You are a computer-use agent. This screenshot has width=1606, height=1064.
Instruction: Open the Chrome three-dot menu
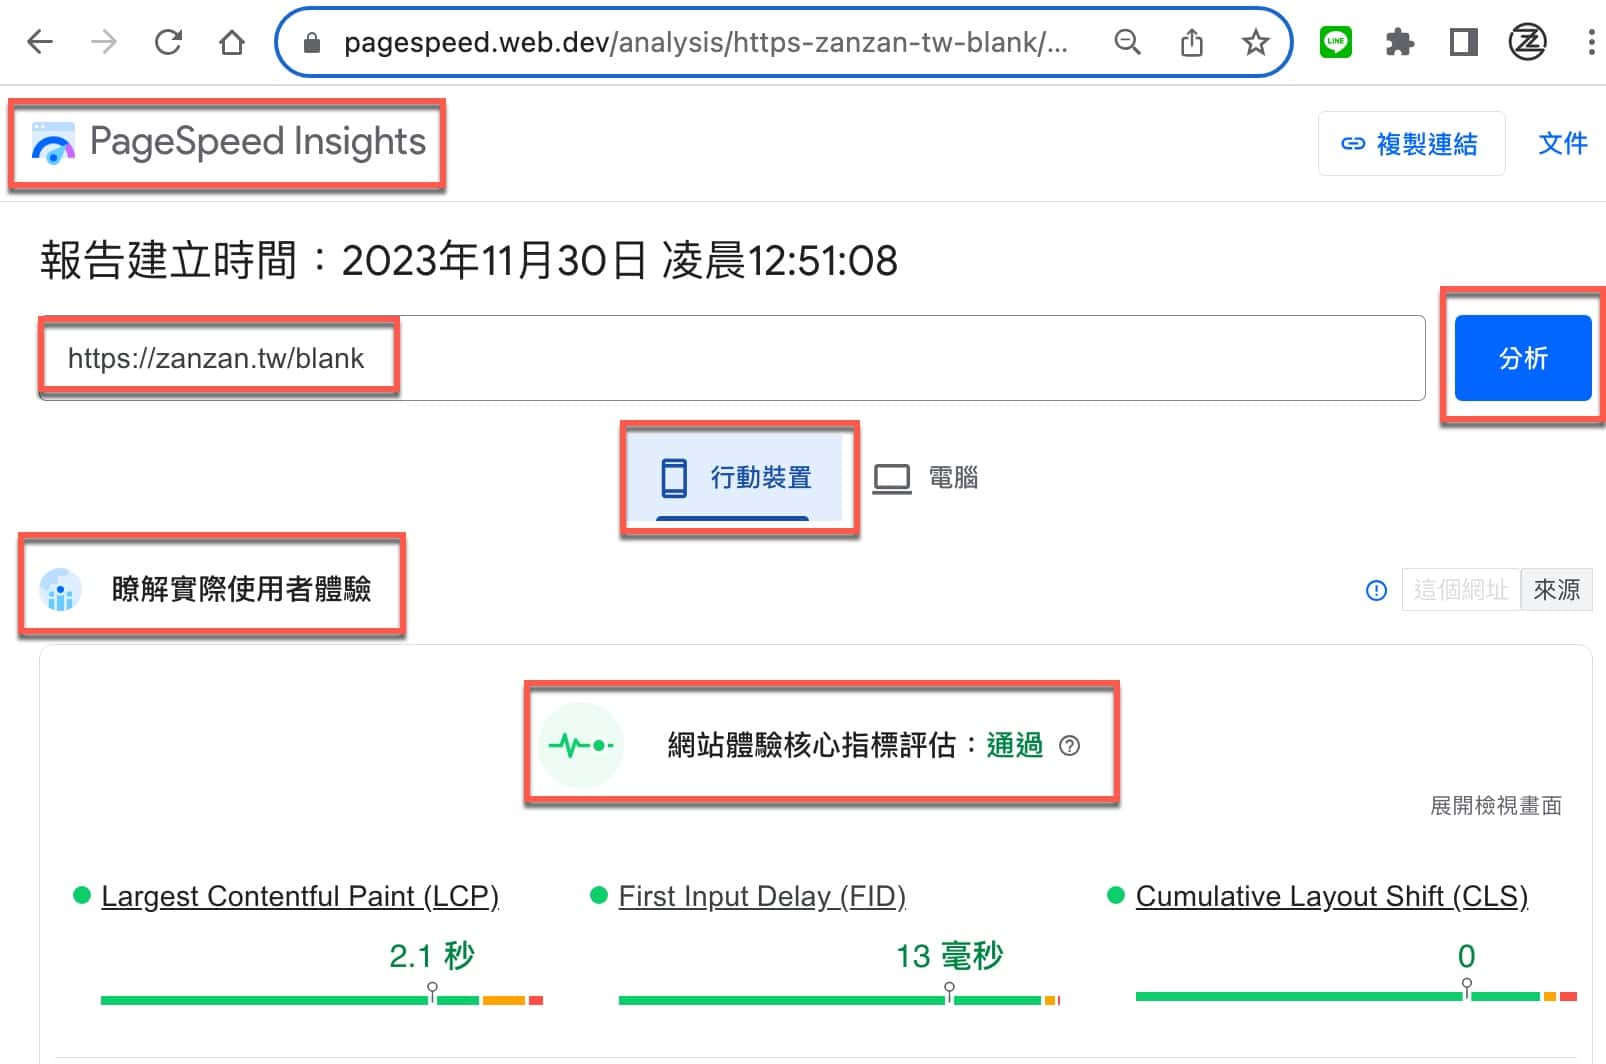pyautogui.click(x=1591, y=42)
